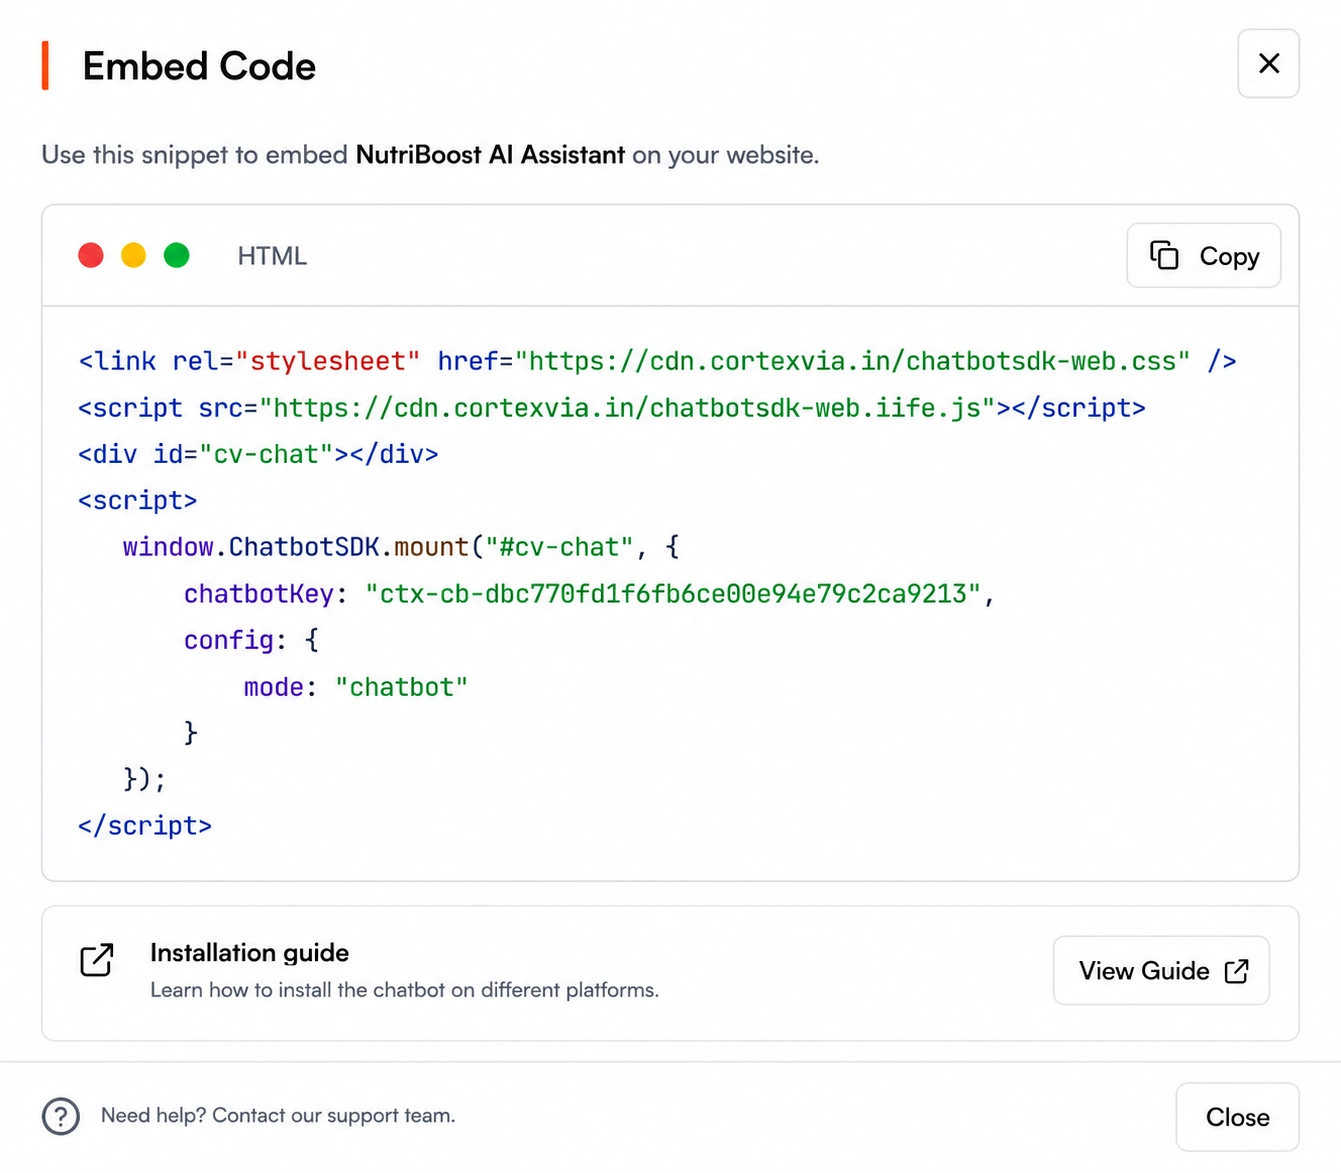Screen dimensions: 1341x1173
Task: Close the Embed Code dialog with X
Action: (x=1268, y=63)
